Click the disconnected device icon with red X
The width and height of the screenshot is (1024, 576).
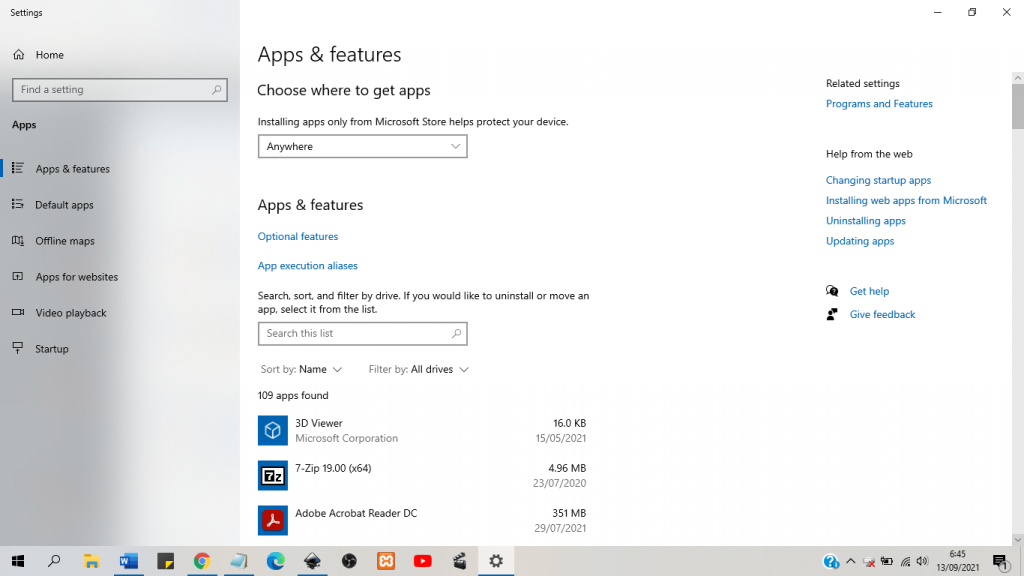[869, 562]
